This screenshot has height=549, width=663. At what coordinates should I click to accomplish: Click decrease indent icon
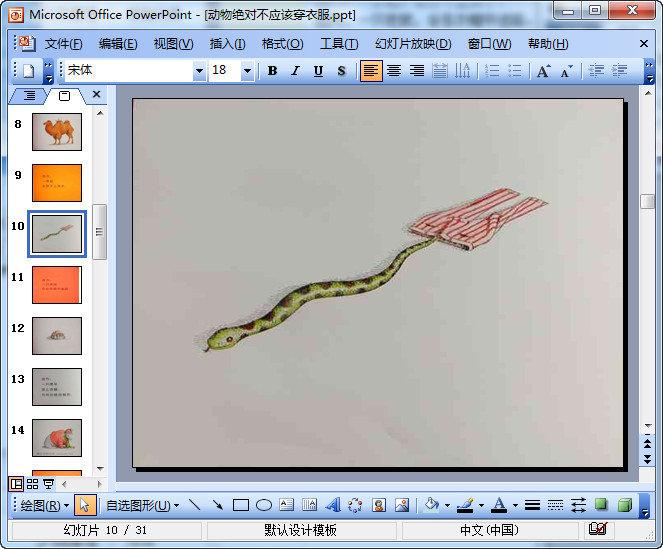[x=596, y=71]
